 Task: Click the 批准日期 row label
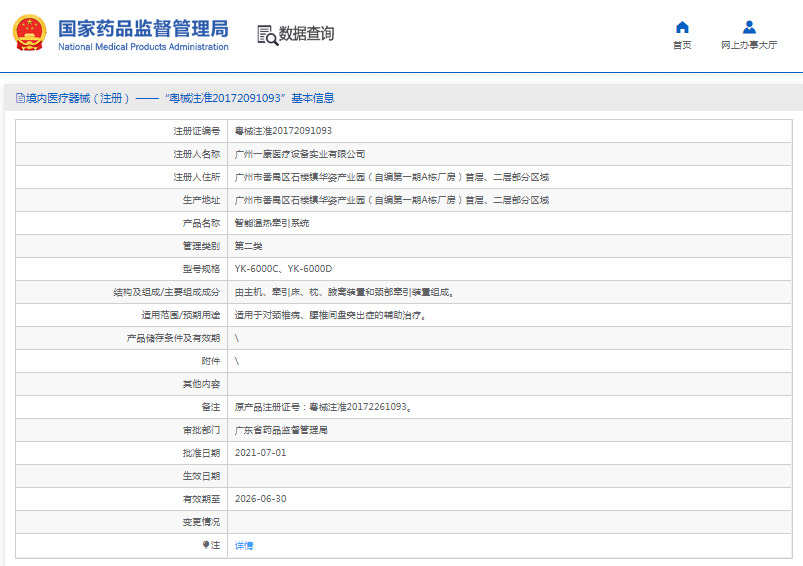(x=201, y=453)
